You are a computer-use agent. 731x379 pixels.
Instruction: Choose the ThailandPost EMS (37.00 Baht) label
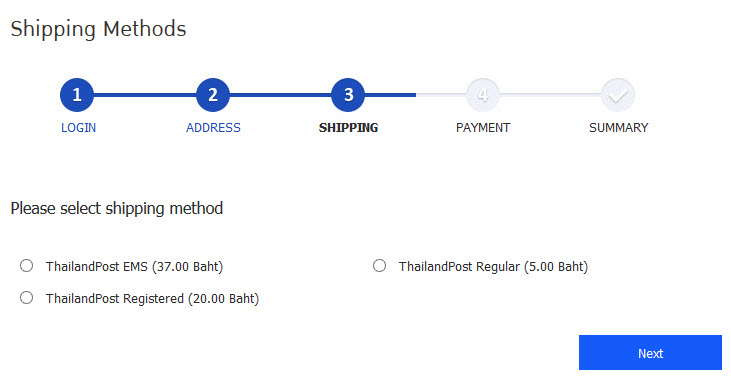(x=134, y=267)
